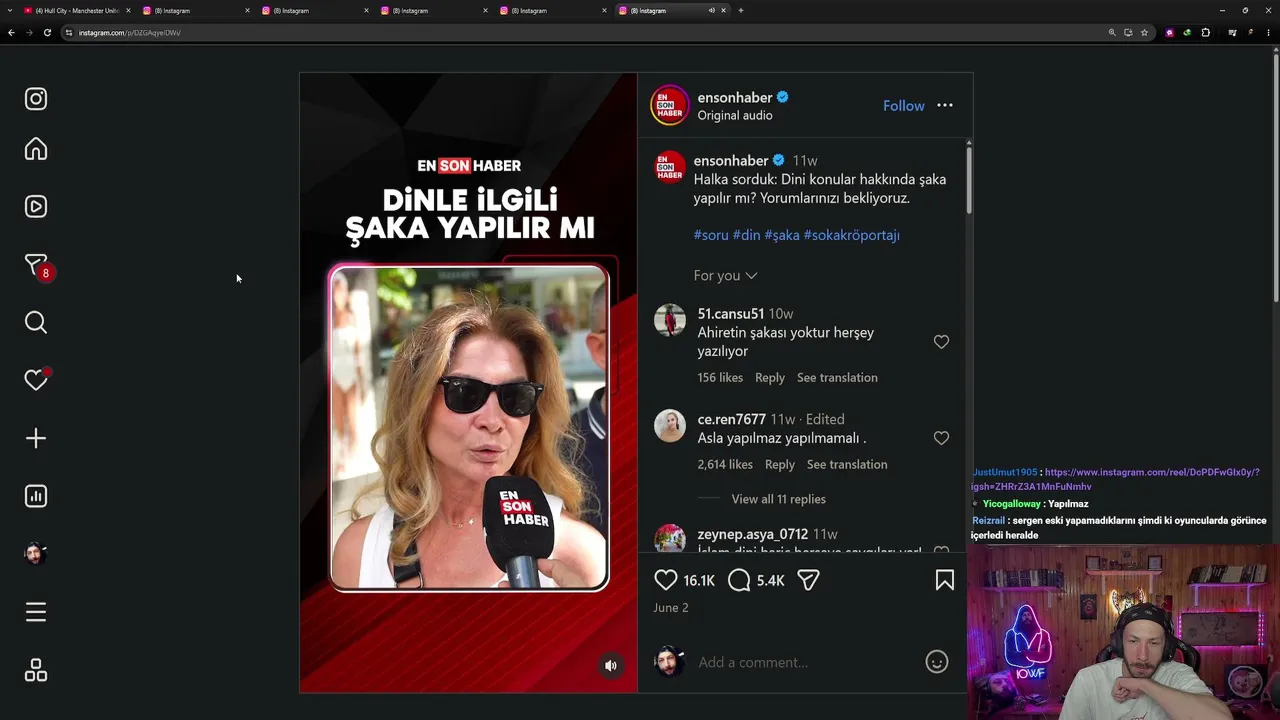Open the emoji picker in comment box
The image size is (1280, 720).
(x=937, y=662)
